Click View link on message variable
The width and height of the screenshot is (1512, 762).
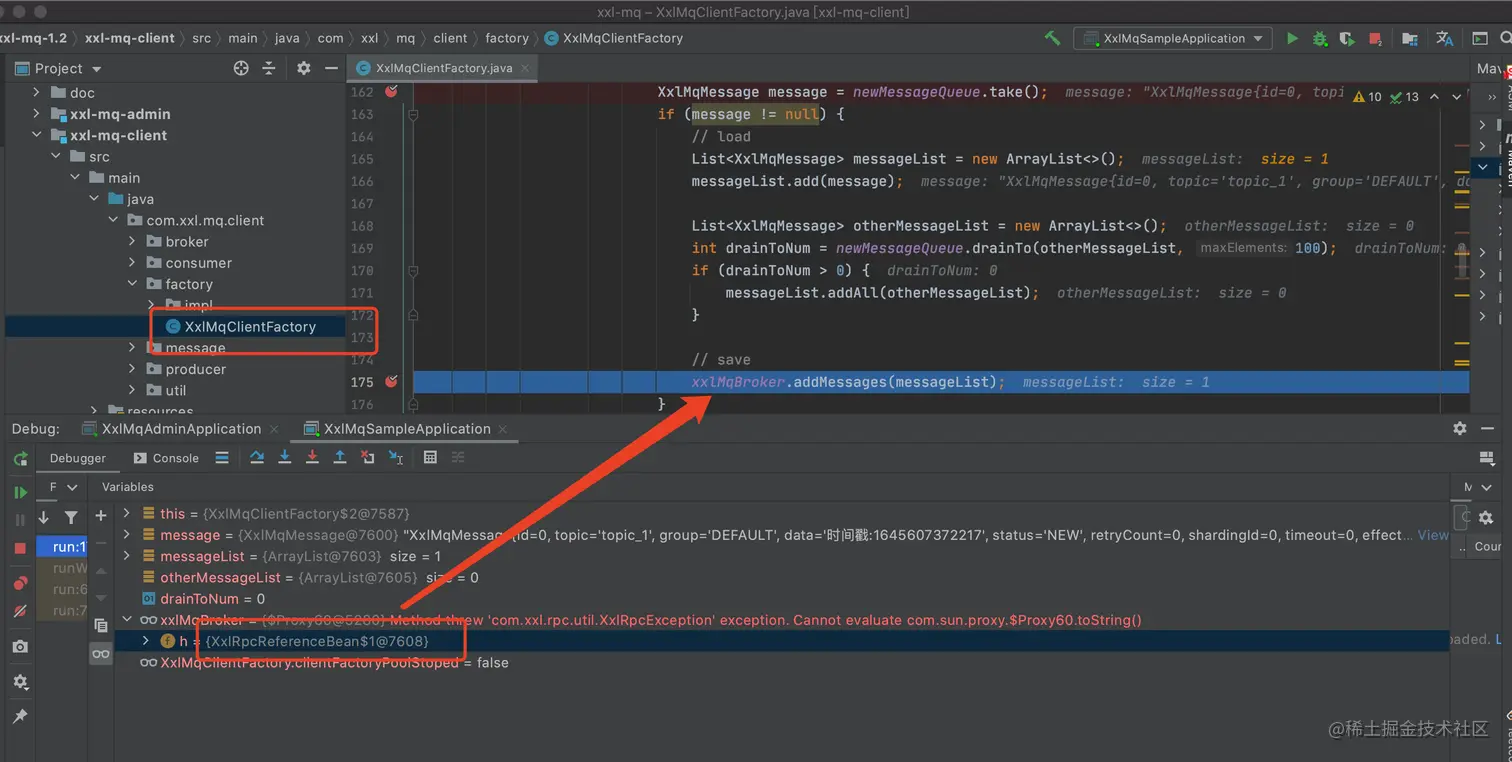coord(1433,535)
